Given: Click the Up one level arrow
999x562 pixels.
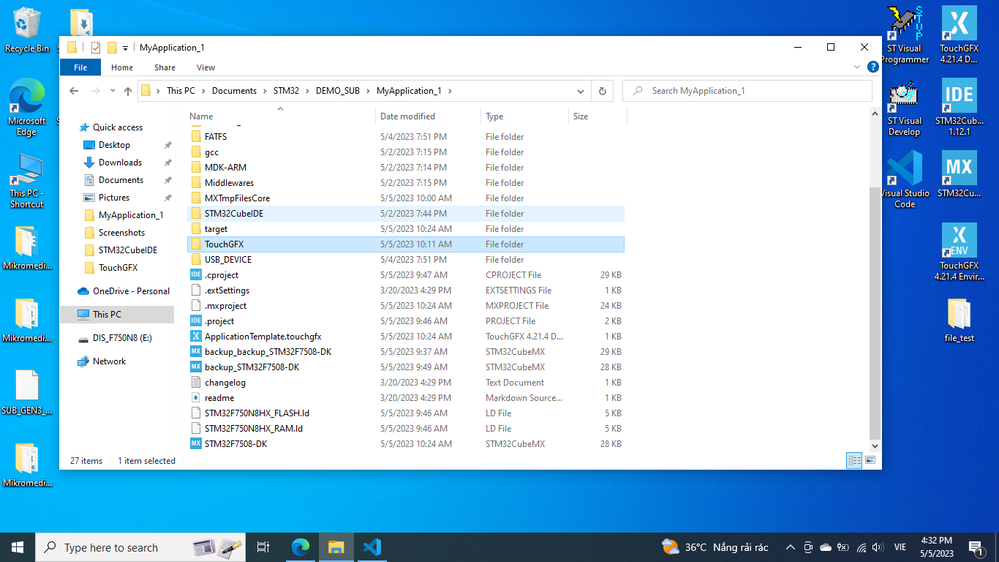Looking at the screenshot, I should click(x=128, y=91).
